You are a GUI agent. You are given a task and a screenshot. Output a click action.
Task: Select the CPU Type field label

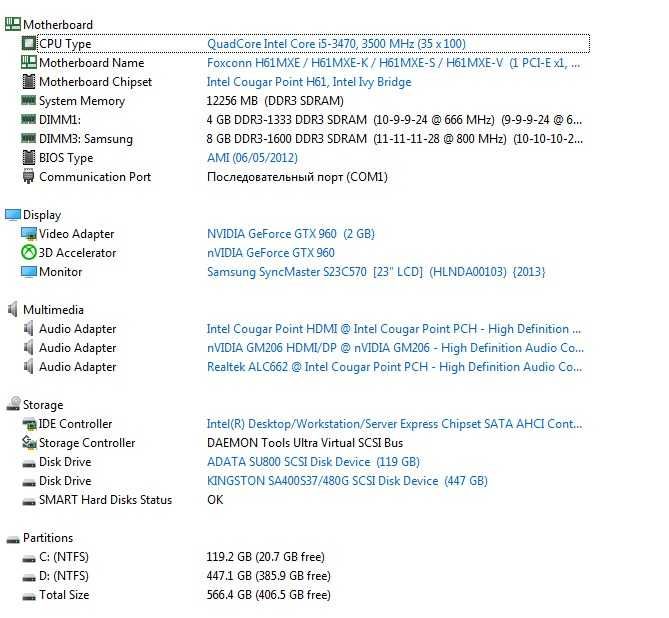click(x=65, y=44)
